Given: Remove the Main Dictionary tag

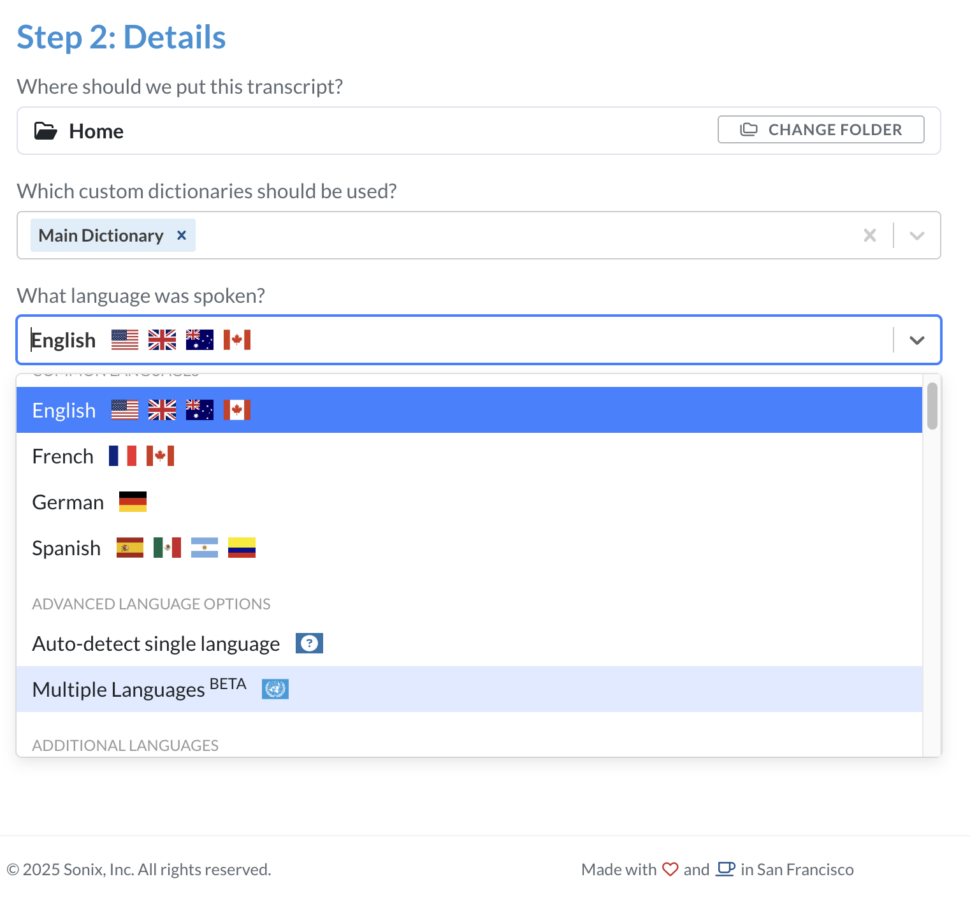Looking at the screenshot, I should click(x=180, y=235).
